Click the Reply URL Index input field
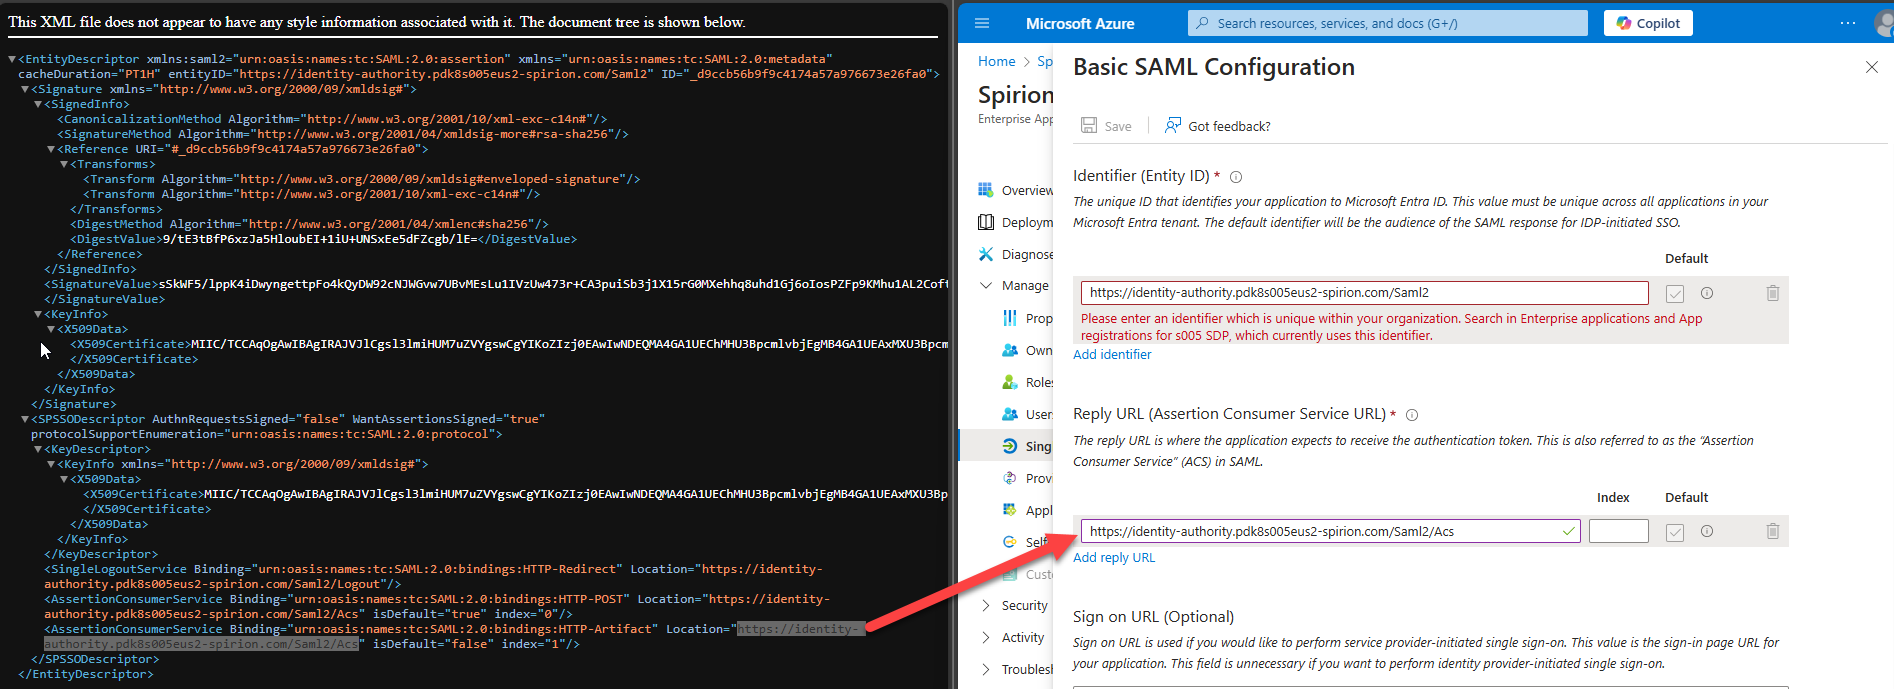This screenshot has width=1894, height=689. (1618, 532)
